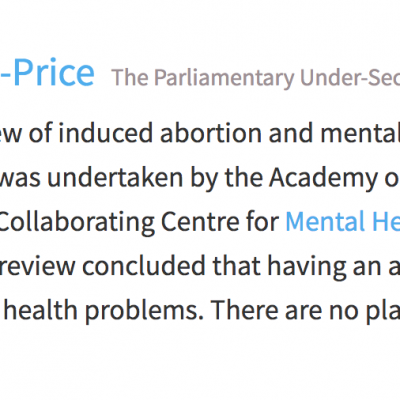Screen dimensions: 400x400
Task: Click the grey Parliamentary Under-Secretary title text
Action: pyautogui.click(x=256, y=78)
